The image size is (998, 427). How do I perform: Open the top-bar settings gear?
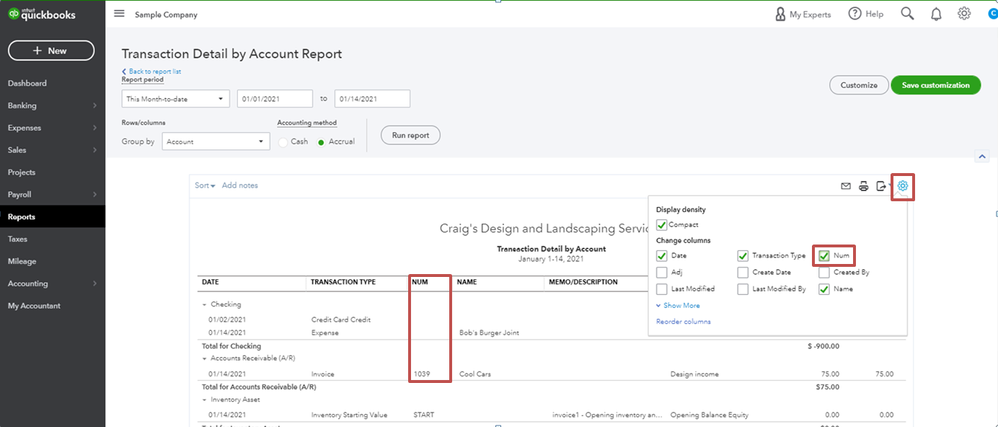click(x=964, y=14)
